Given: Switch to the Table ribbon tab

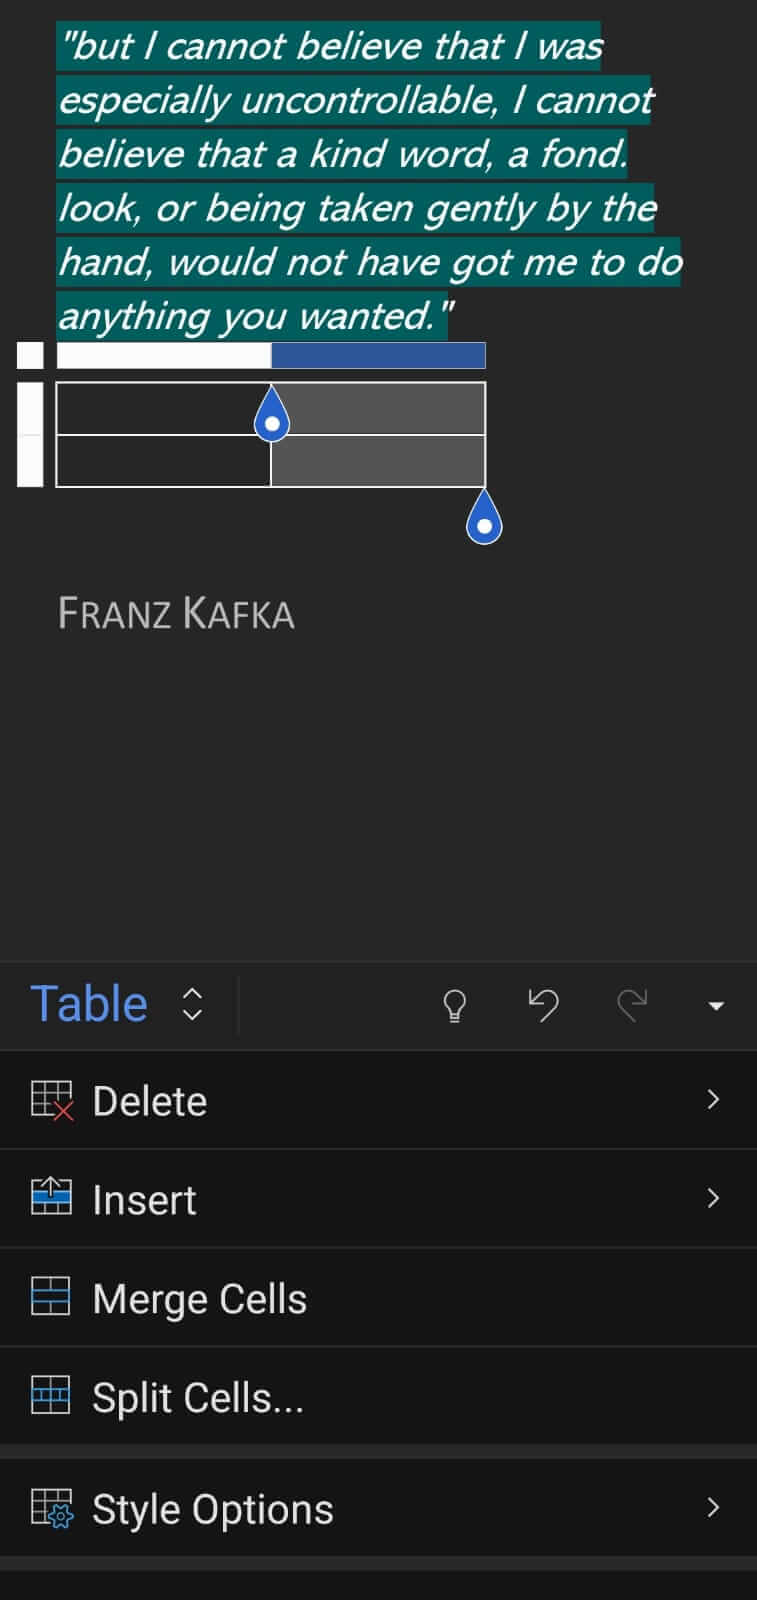Looking at the screenshot, I should tap(89, 1003).
